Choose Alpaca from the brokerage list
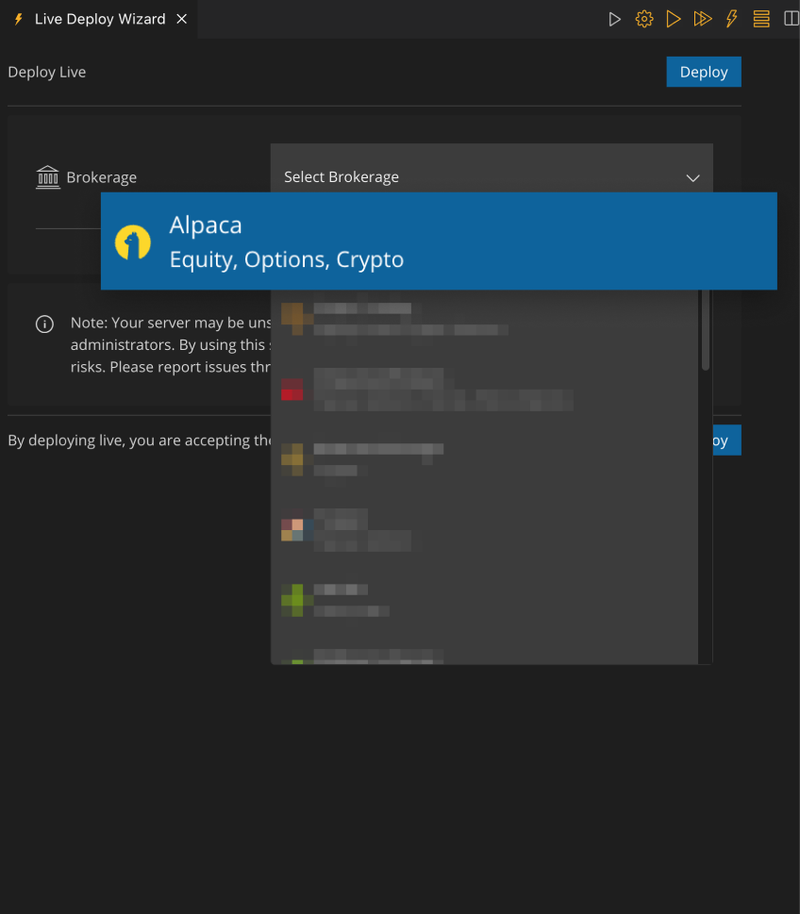The image size is (800, 914). 438,241
